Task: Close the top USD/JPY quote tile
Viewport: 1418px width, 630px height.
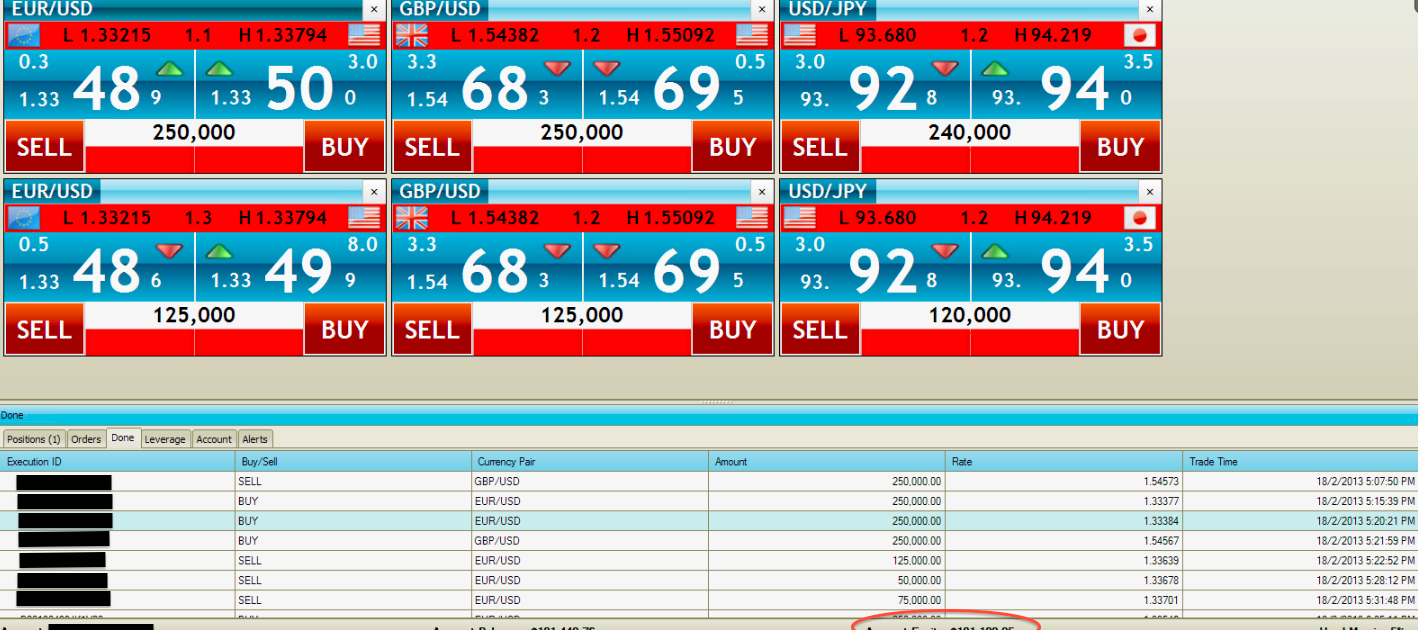Action: click(x=1150, y=9)
